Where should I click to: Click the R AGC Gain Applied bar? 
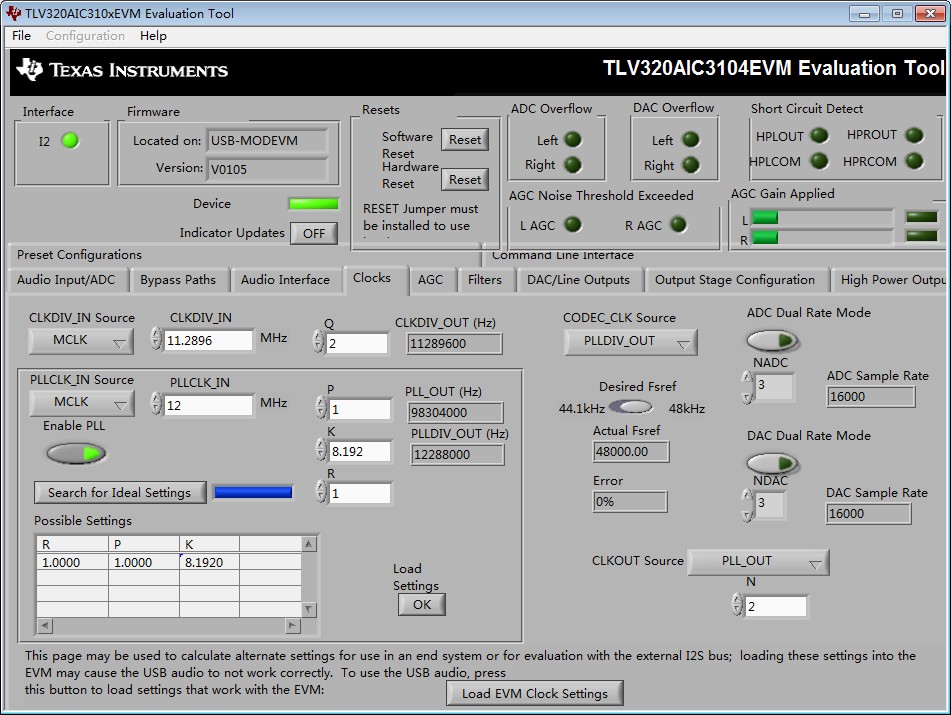click(822, 237)
